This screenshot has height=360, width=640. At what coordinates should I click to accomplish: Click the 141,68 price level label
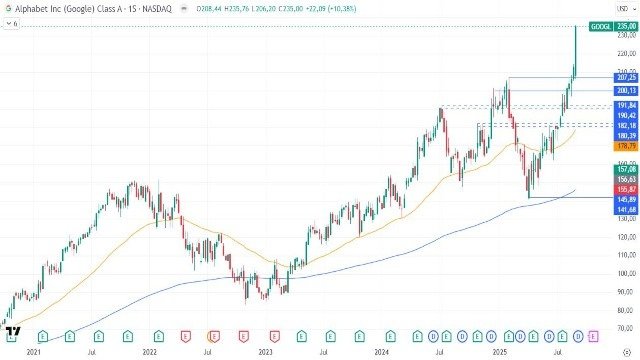(x=626, y=210)
